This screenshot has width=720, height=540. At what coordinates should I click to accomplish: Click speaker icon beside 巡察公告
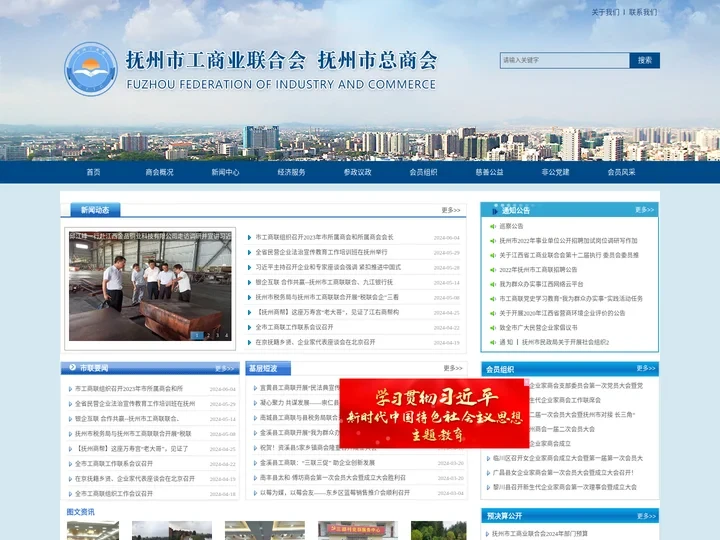(493, 226)
